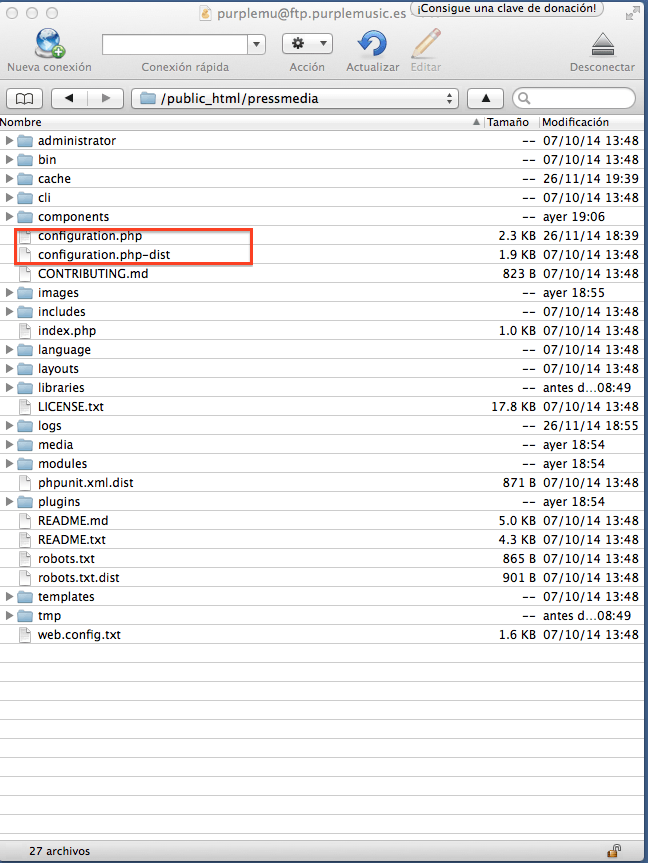Click the administrator folder icon

[25, 141]
